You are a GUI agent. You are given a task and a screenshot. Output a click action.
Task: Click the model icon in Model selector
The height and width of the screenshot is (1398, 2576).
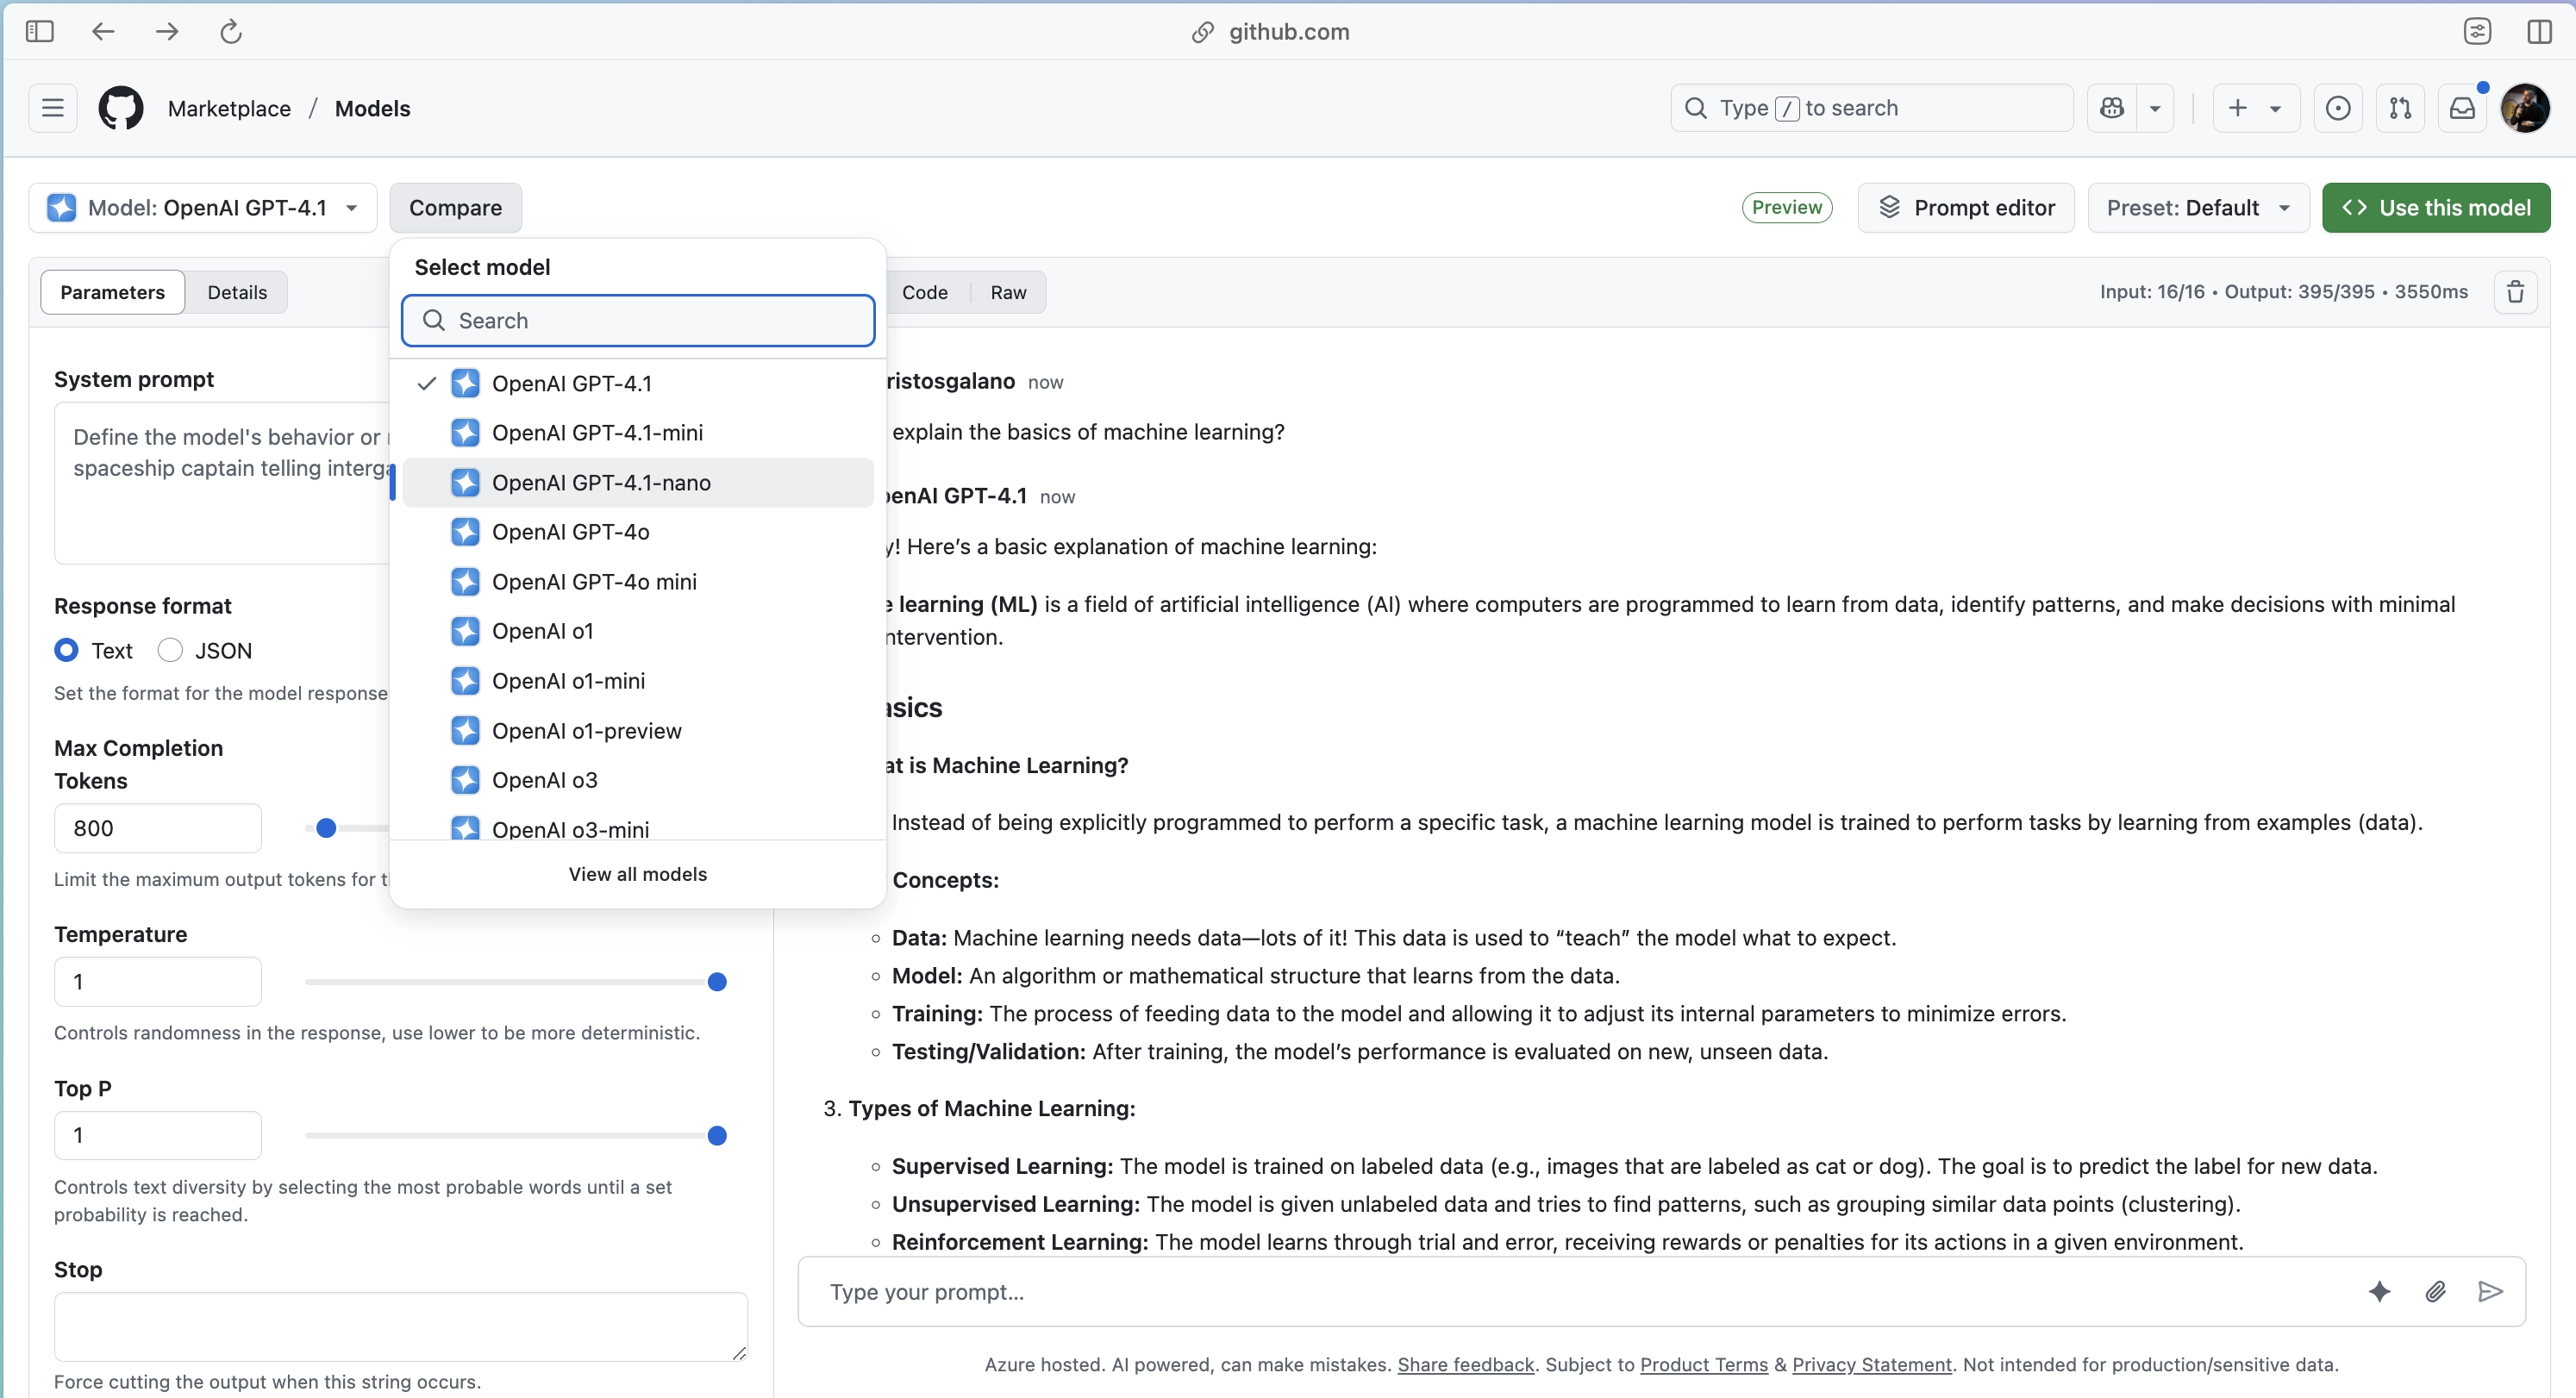62,208
